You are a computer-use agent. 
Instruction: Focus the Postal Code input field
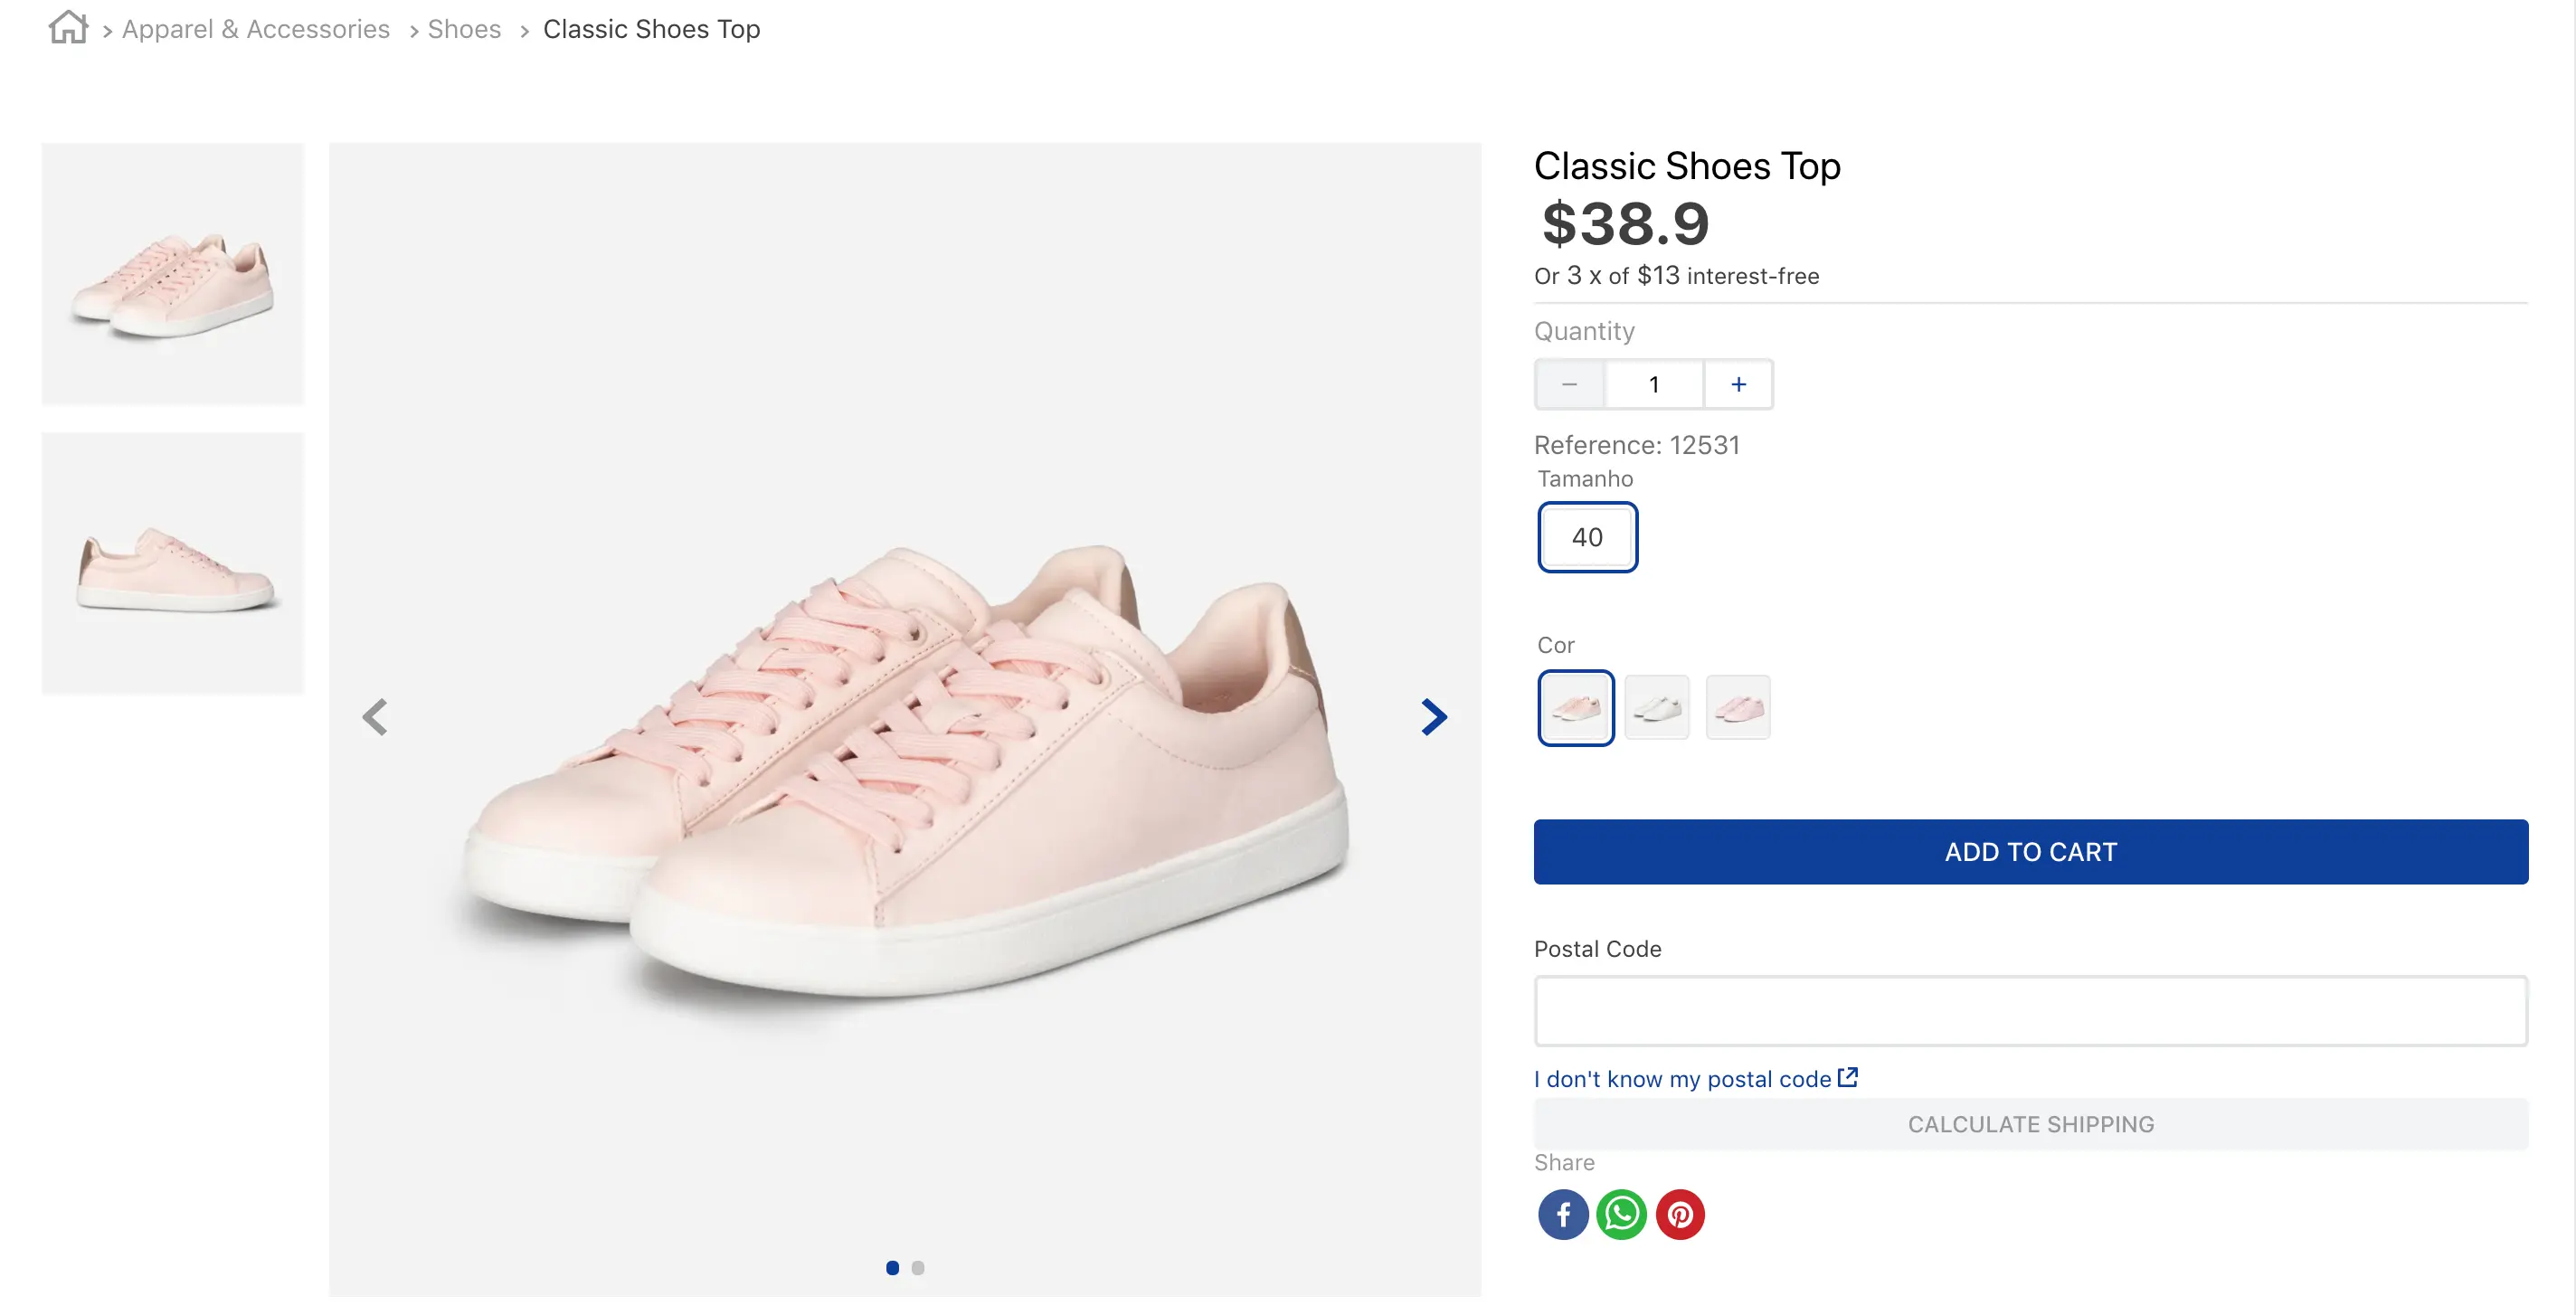(2030, 1011)
